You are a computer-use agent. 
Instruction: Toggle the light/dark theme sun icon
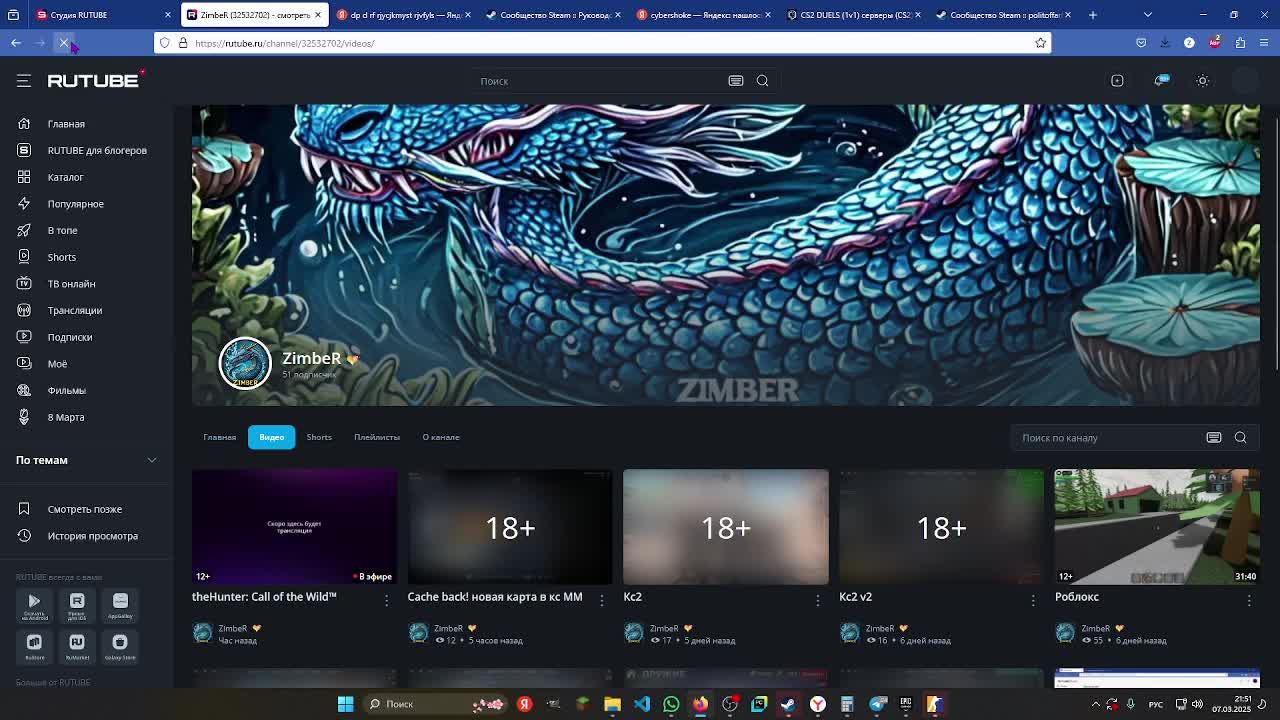coord(1203,81)
